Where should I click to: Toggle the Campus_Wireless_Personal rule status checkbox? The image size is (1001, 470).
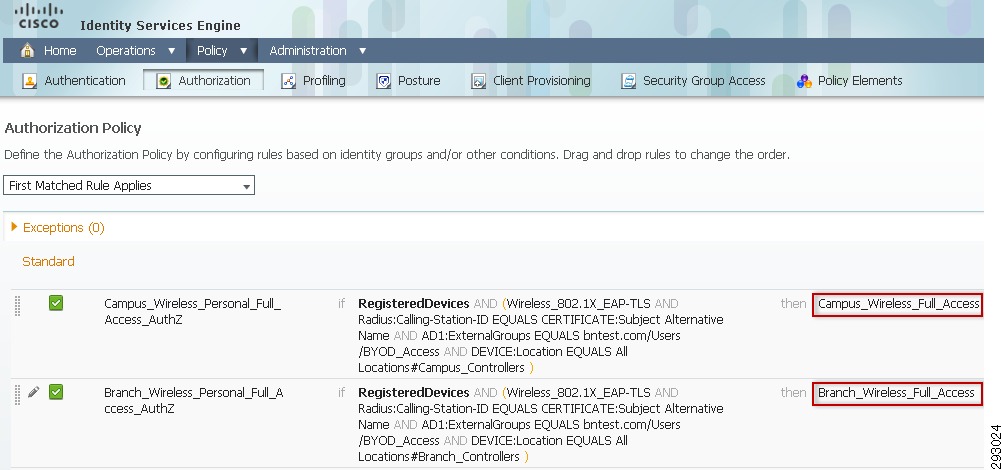click(56, 303)
